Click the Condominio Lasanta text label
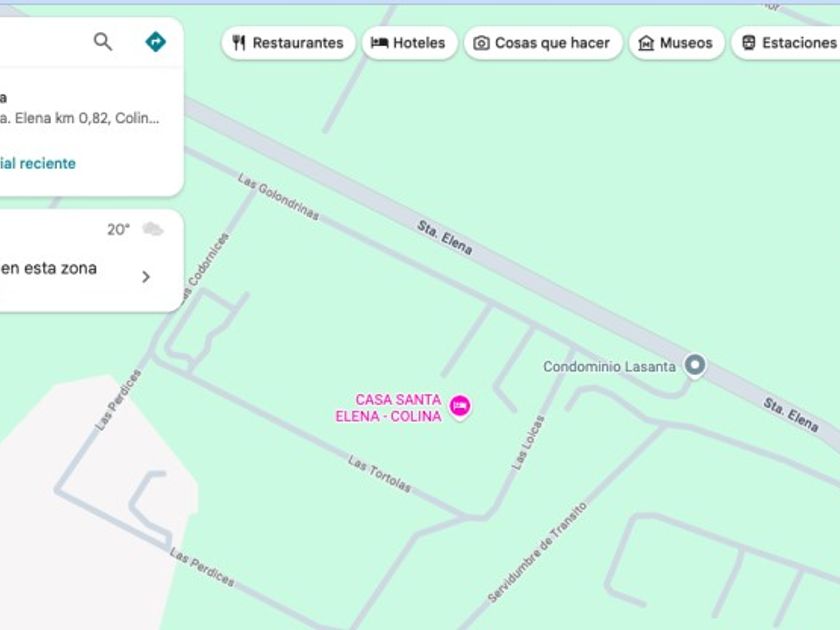The width and height of the screenshot is (840, 630). (609, 366)
